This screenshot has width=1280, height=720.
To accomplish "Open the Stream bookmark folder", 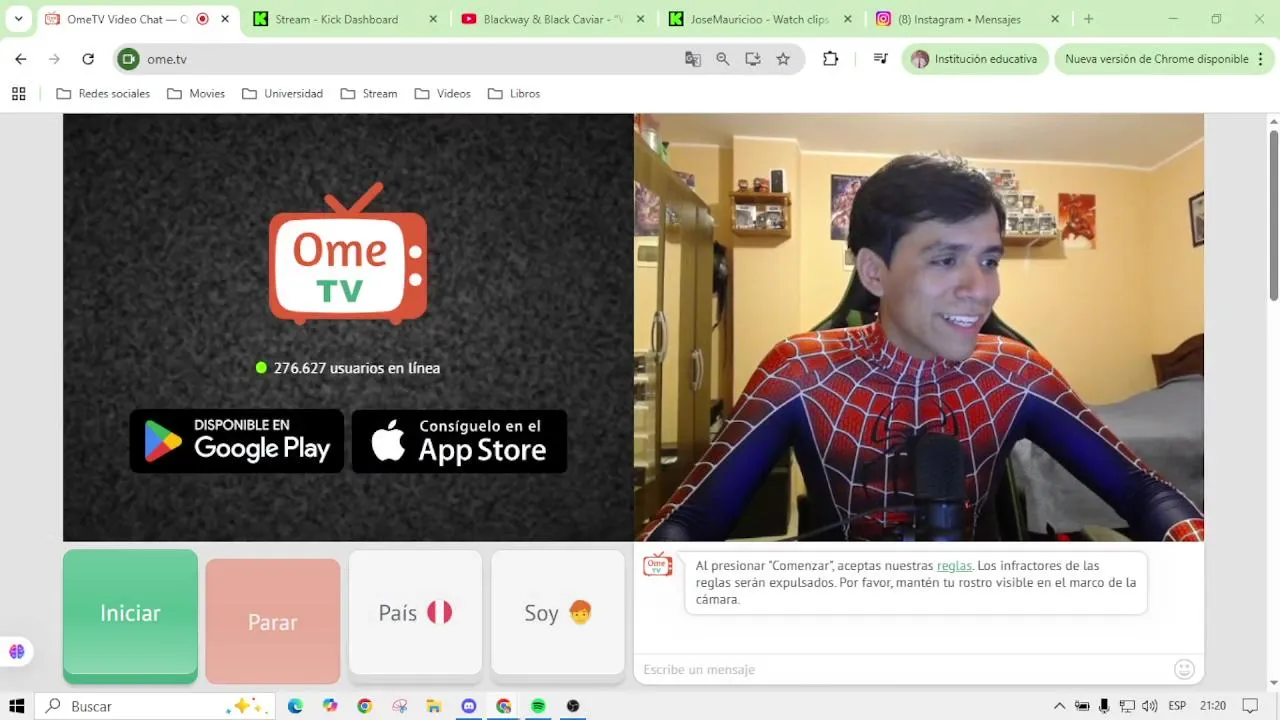I will pos(369,94).
